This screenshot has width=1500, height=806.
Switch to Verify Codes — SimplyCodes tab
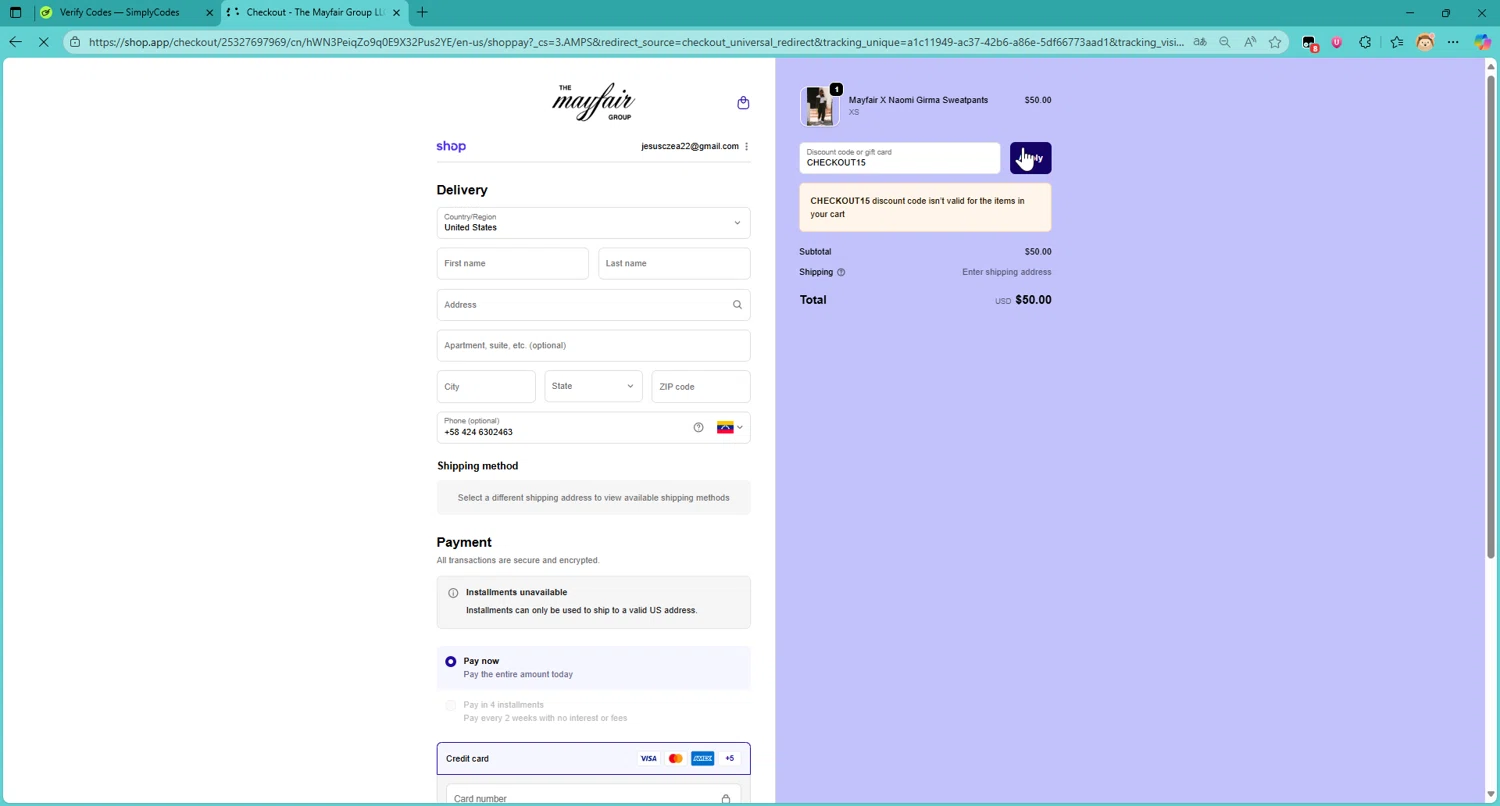coord(119,13)
